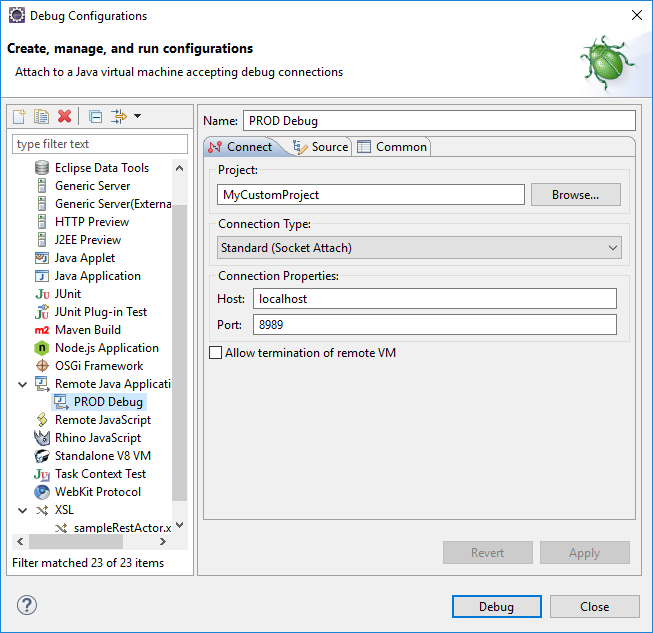653x633 pixels.
Task: Click tree scroll-down arrow
Action: coord(179,525)
